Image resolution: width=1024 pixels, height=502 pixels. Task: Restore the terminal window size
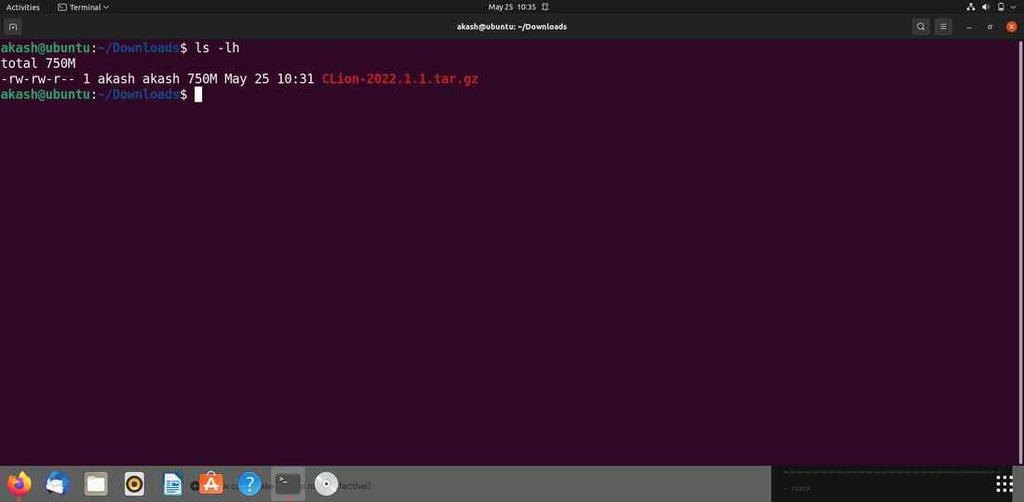(990, 27)
